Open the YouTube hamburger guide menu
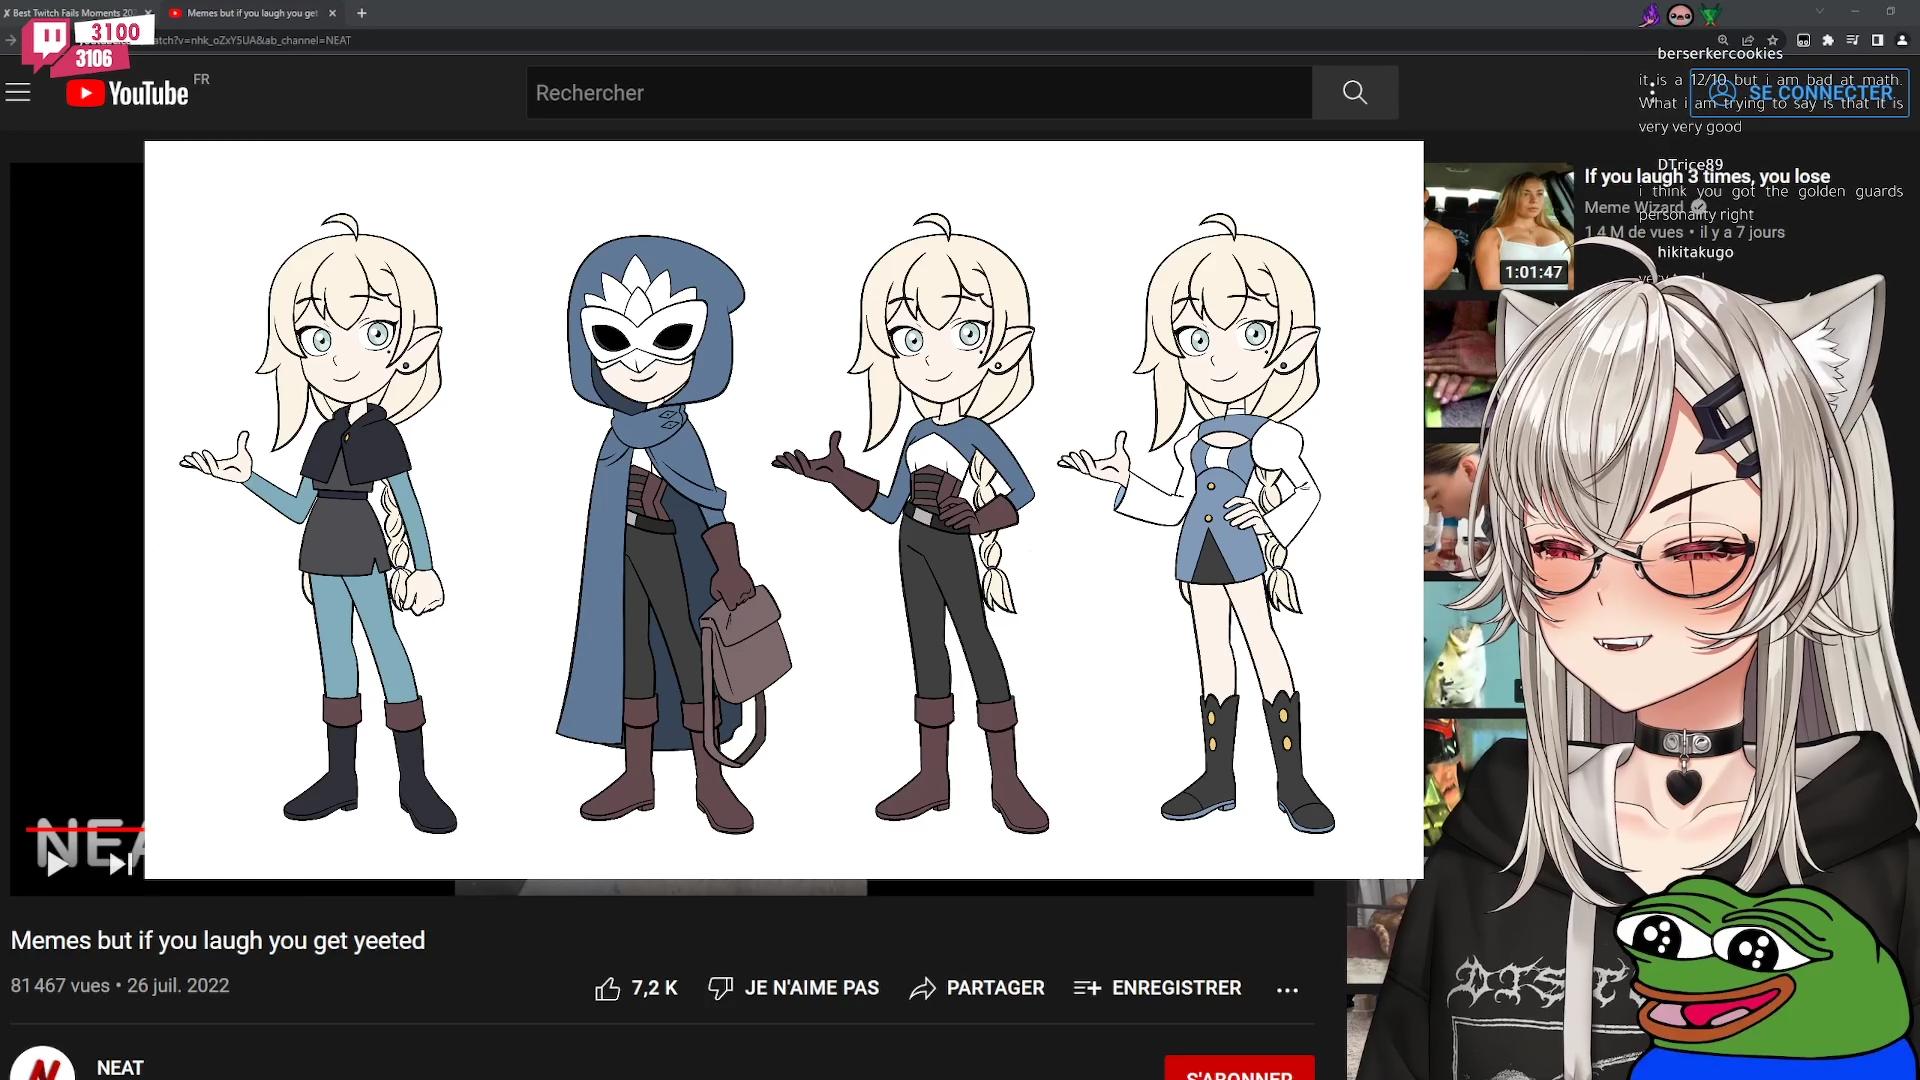Viewport: 1920px width, 1080px height. [18, 93]
